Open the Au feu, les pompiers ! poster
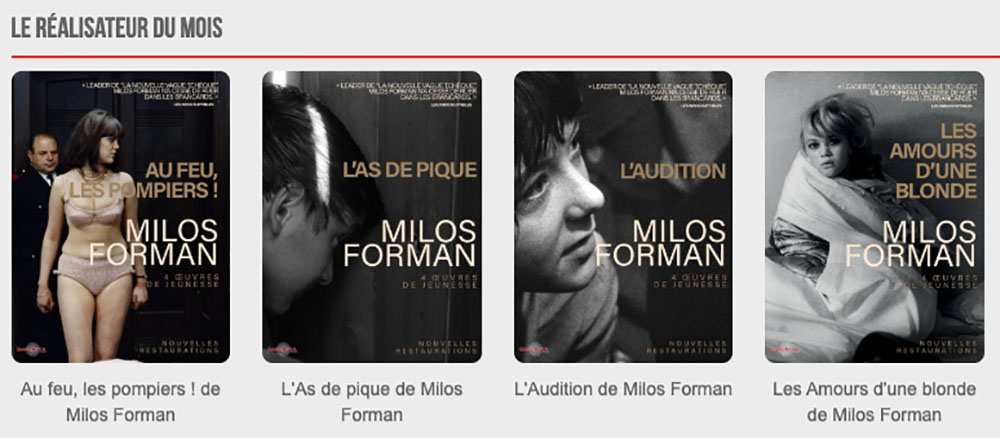Viewport: 1000px width, 438px height. click(121, 217)
